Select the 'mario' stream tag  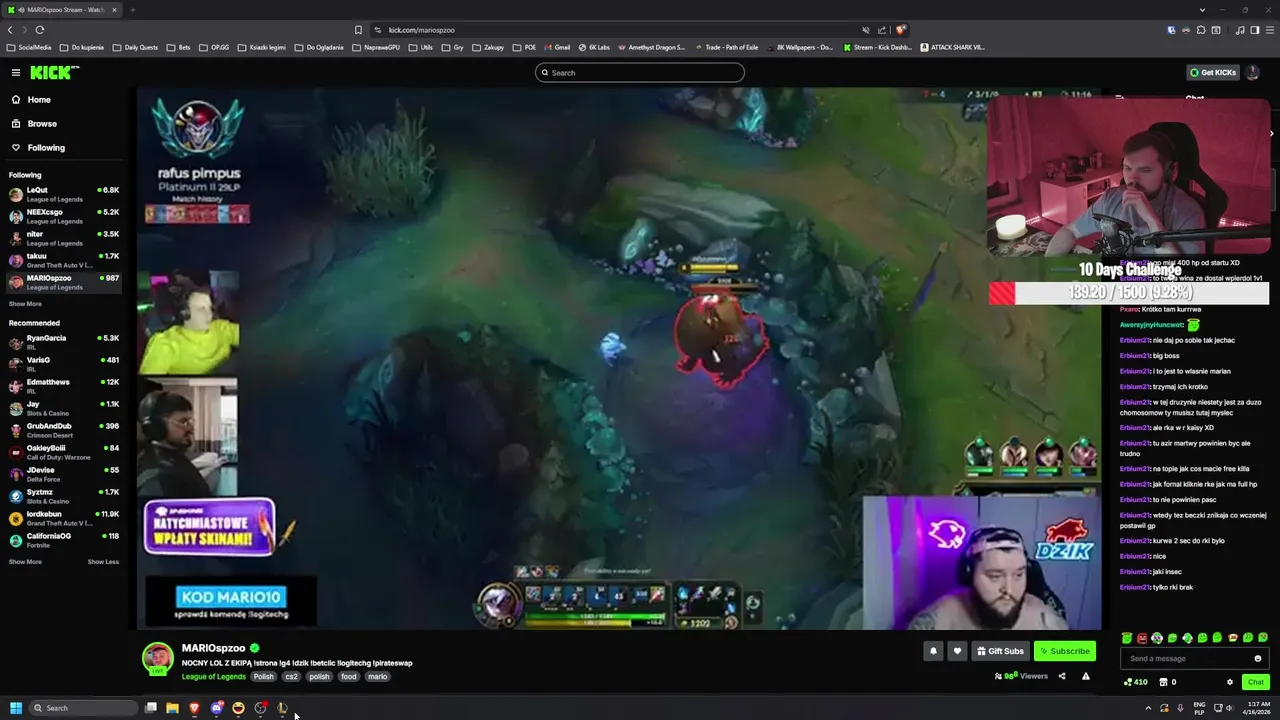click(377, 677)
